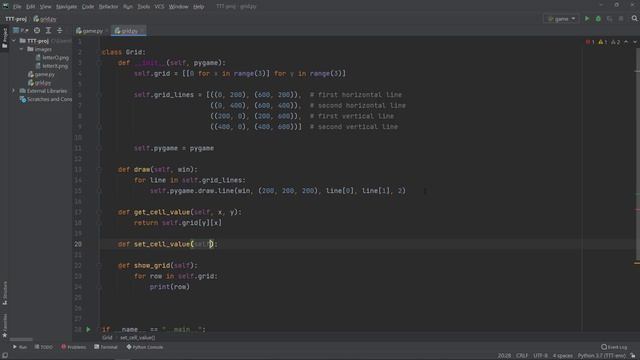Open the Navigate menu
The width and height of the screenshot is (640, 360).
tap(67, 7)
